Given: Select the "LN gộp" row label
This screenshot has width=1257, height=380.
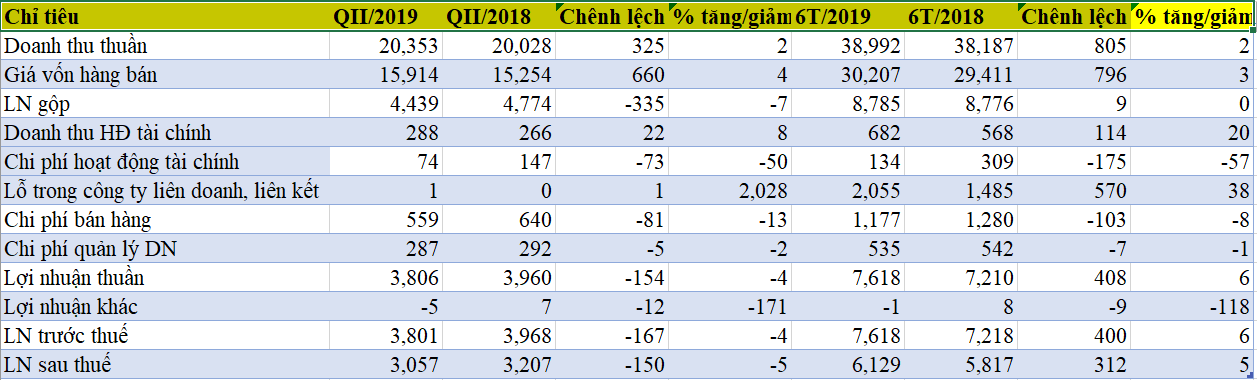Looking at the screenshot, I should [166, 103].
